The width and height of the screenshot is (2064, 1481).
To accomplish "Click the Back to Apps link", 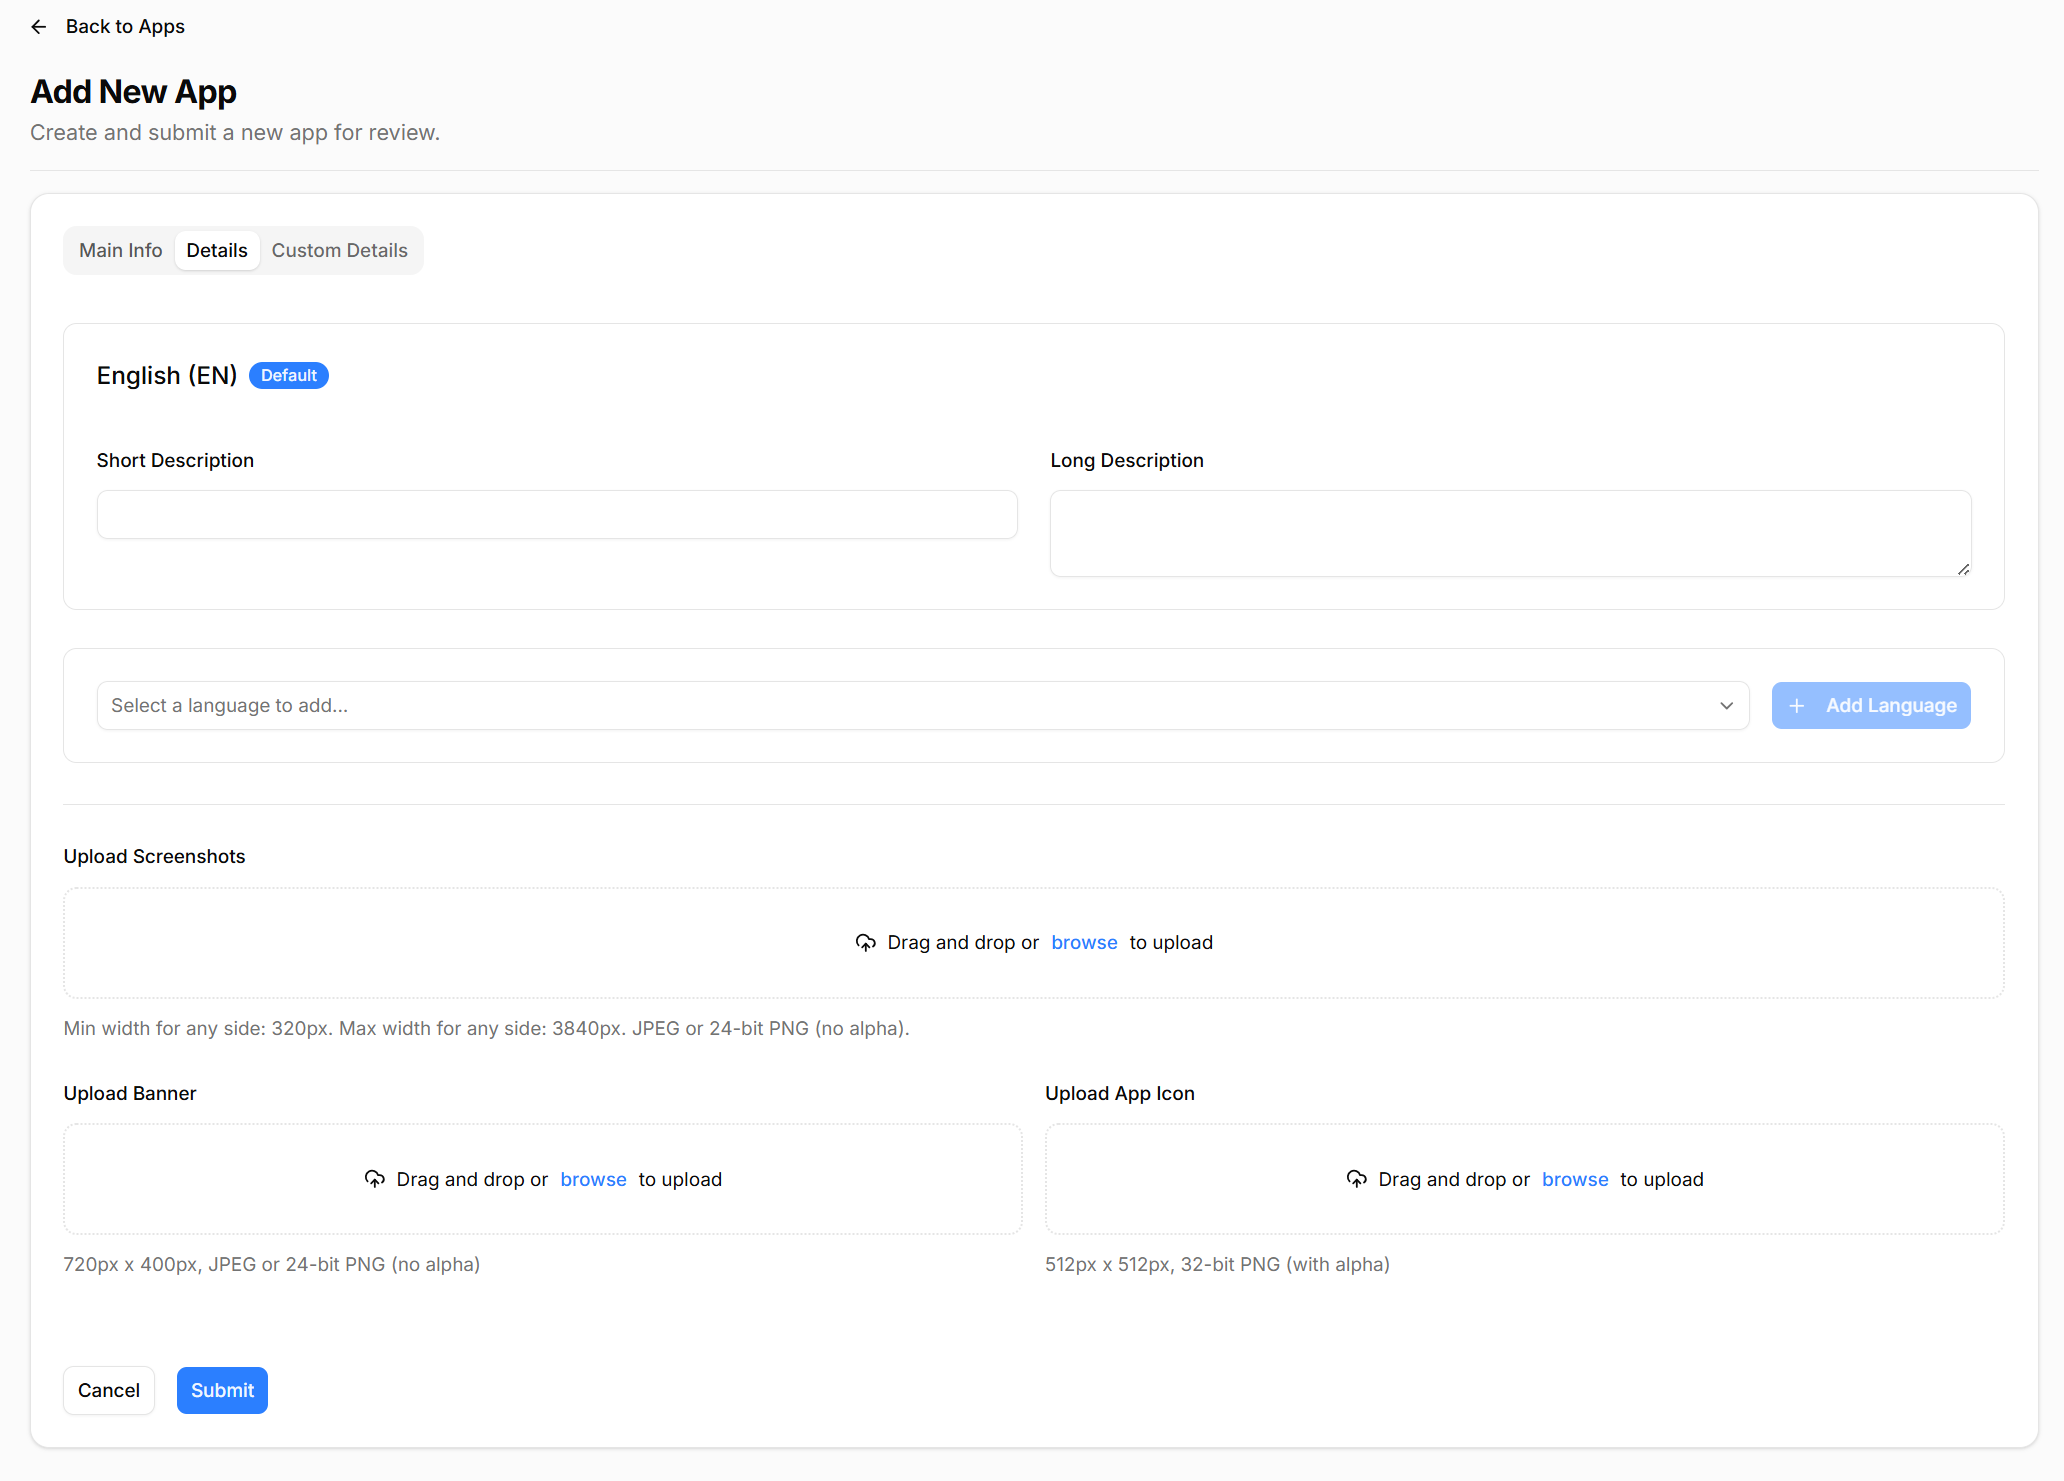I will [x=125, y=26].
